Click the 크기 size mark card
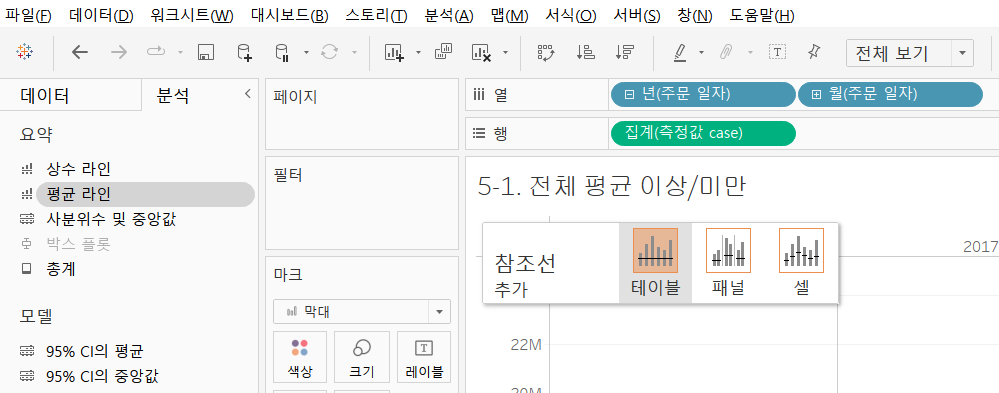Screen dimensions: 999x393 coord(362,357)
